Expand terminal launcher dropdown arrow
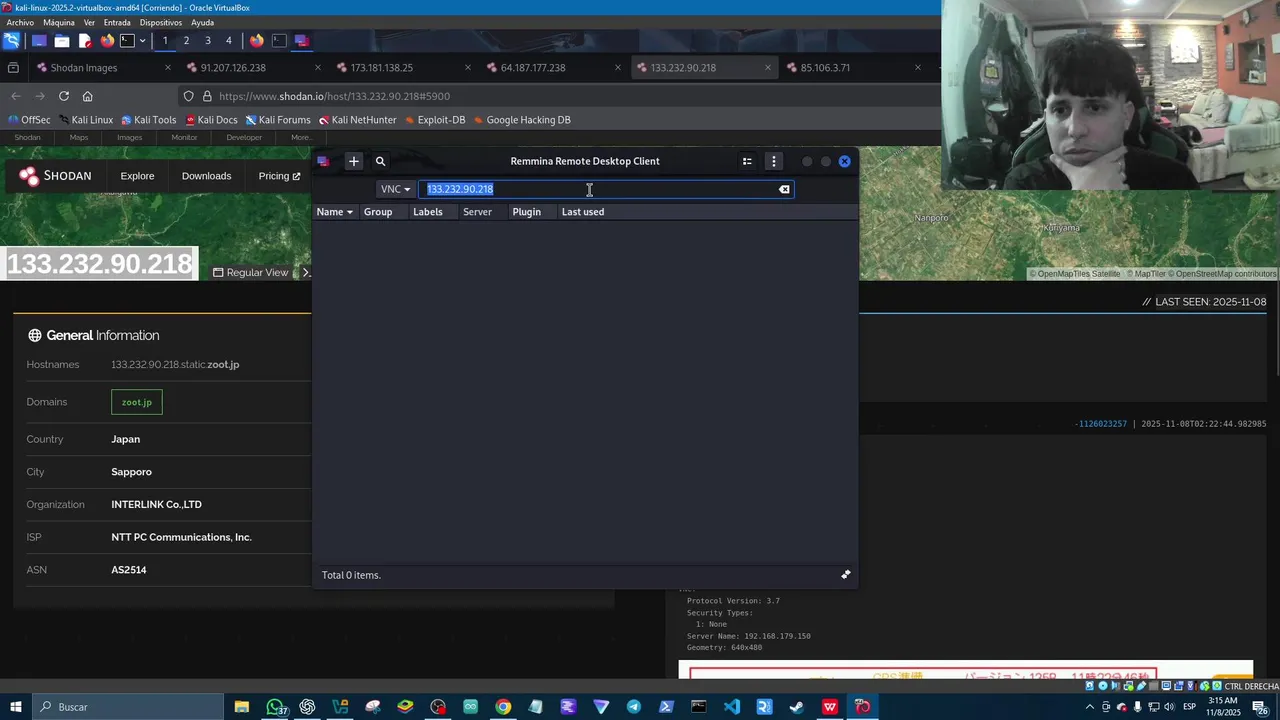Image resolution: width=1280 pixels, height=720 pixels. pyautogui.click(x=143, y=41)
